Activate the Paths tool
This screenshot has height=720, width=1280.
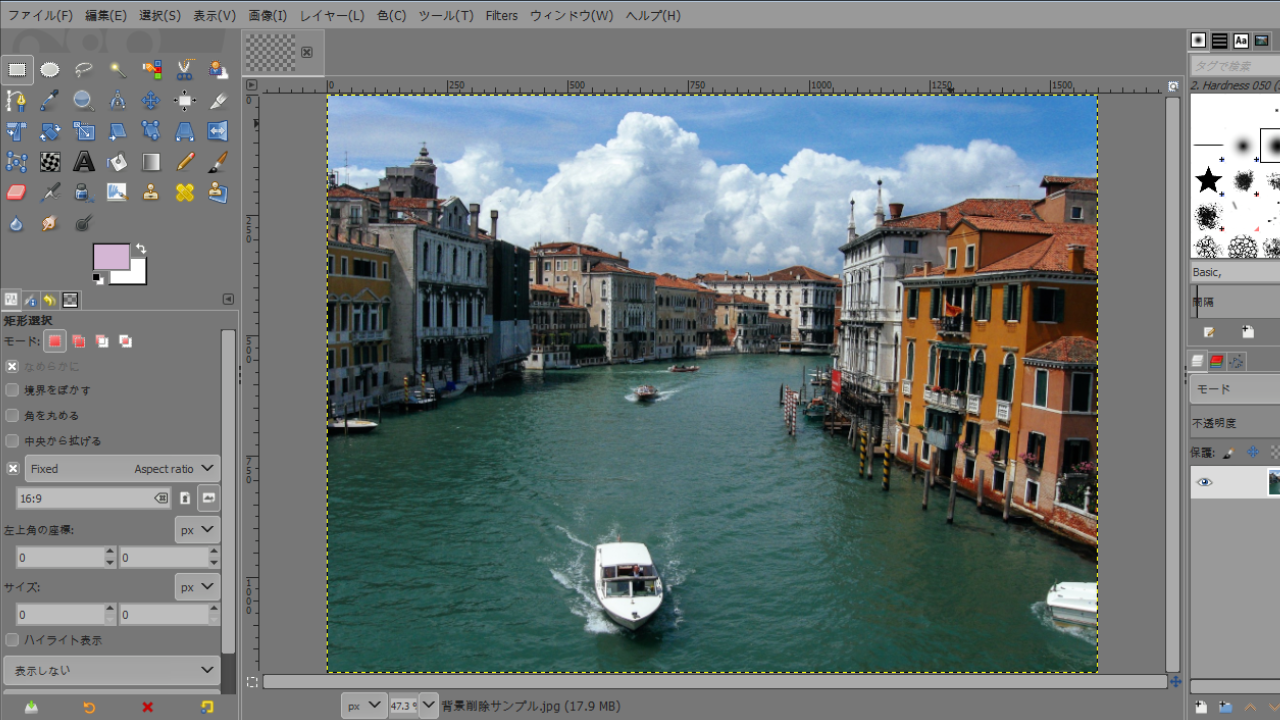pyautogui.click(x=17, y=100)
